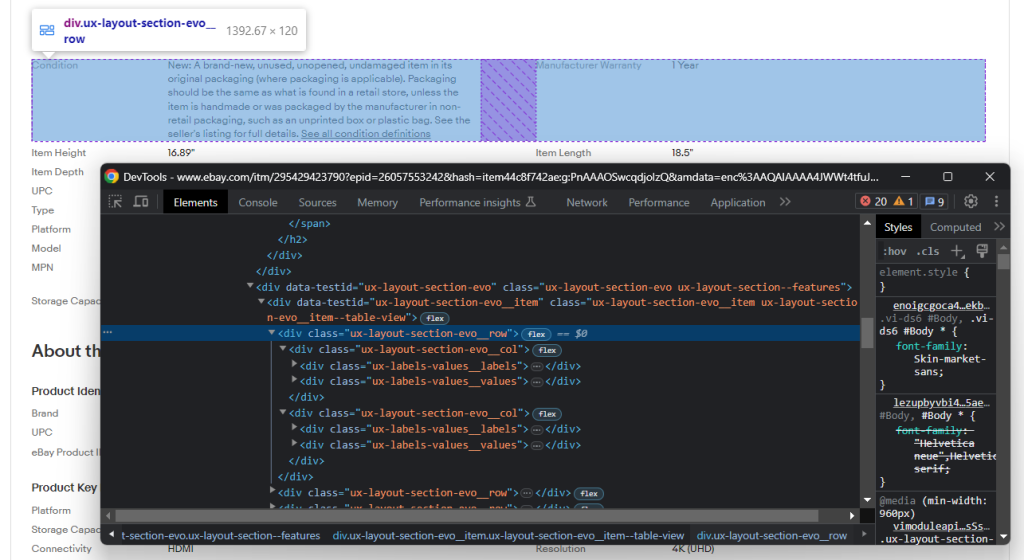
Task: Open "See all condition definitions" link
Action: click(x=366, y=134)
